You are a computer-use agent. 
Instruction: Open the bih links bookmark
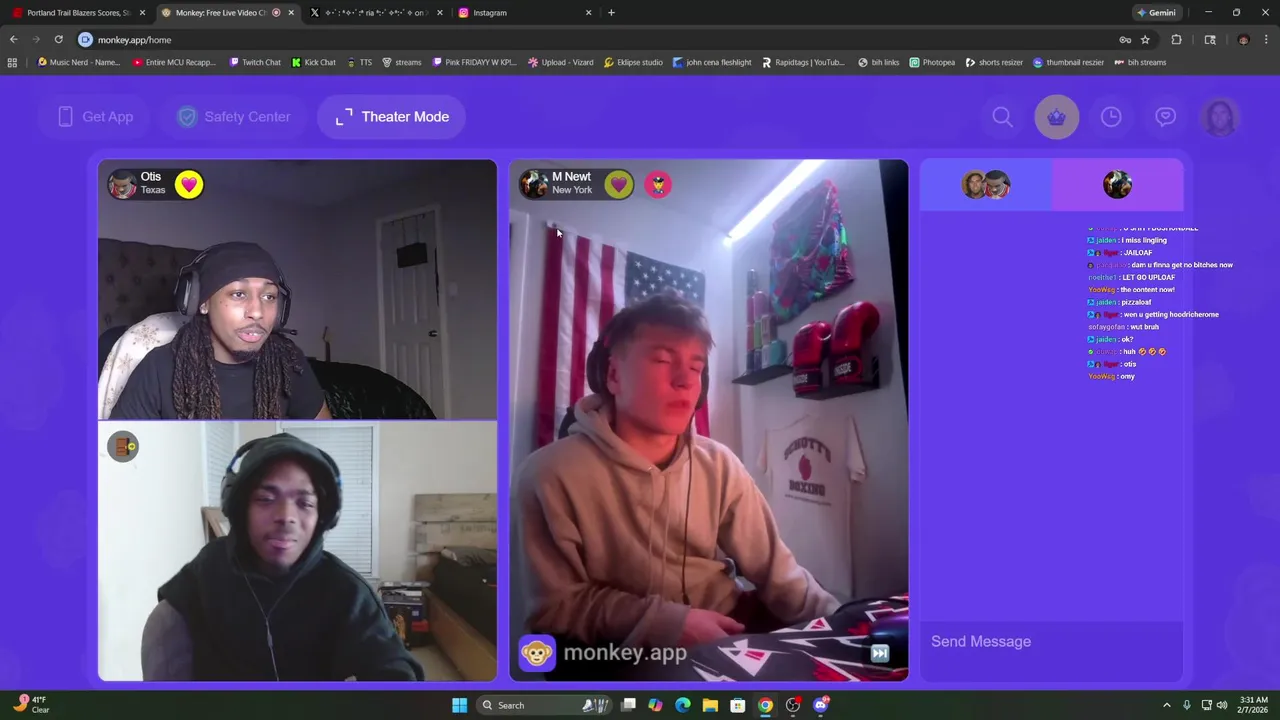[879, 62]
